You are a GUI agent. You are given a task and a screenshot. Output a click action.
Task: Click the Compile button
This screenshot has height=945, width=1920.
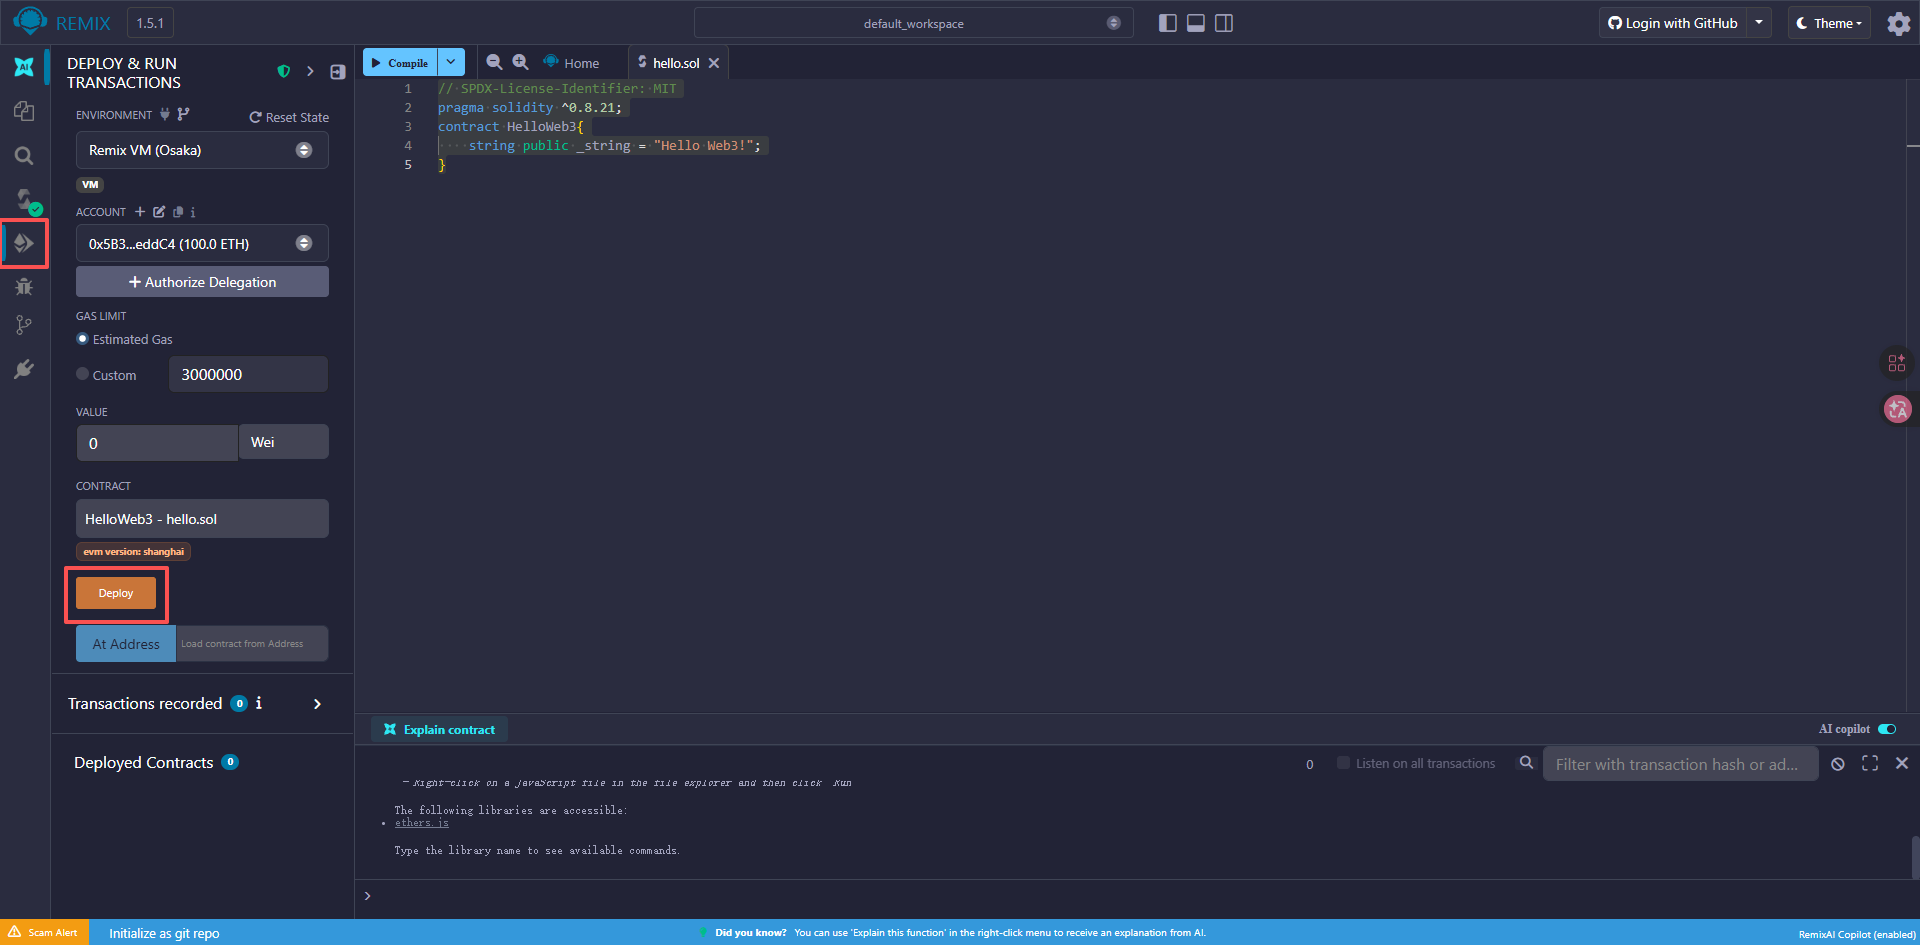point(400,62)
